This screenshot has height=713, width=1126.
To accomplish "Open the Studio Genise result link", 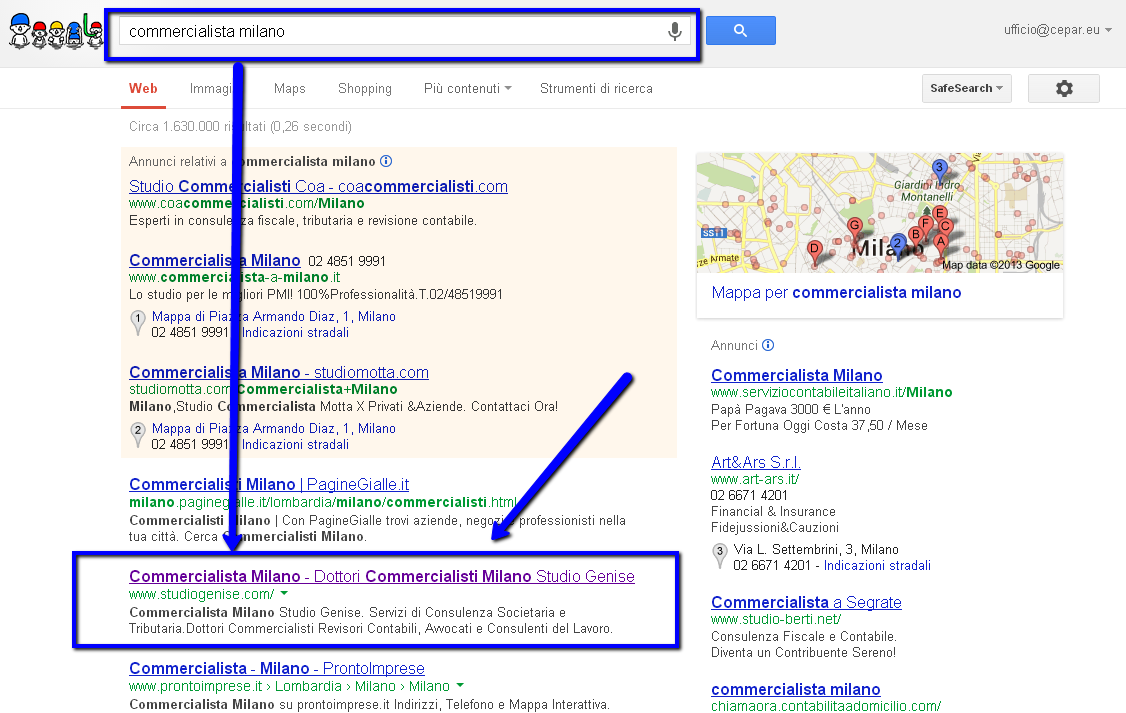I will (x=382, y=576).
